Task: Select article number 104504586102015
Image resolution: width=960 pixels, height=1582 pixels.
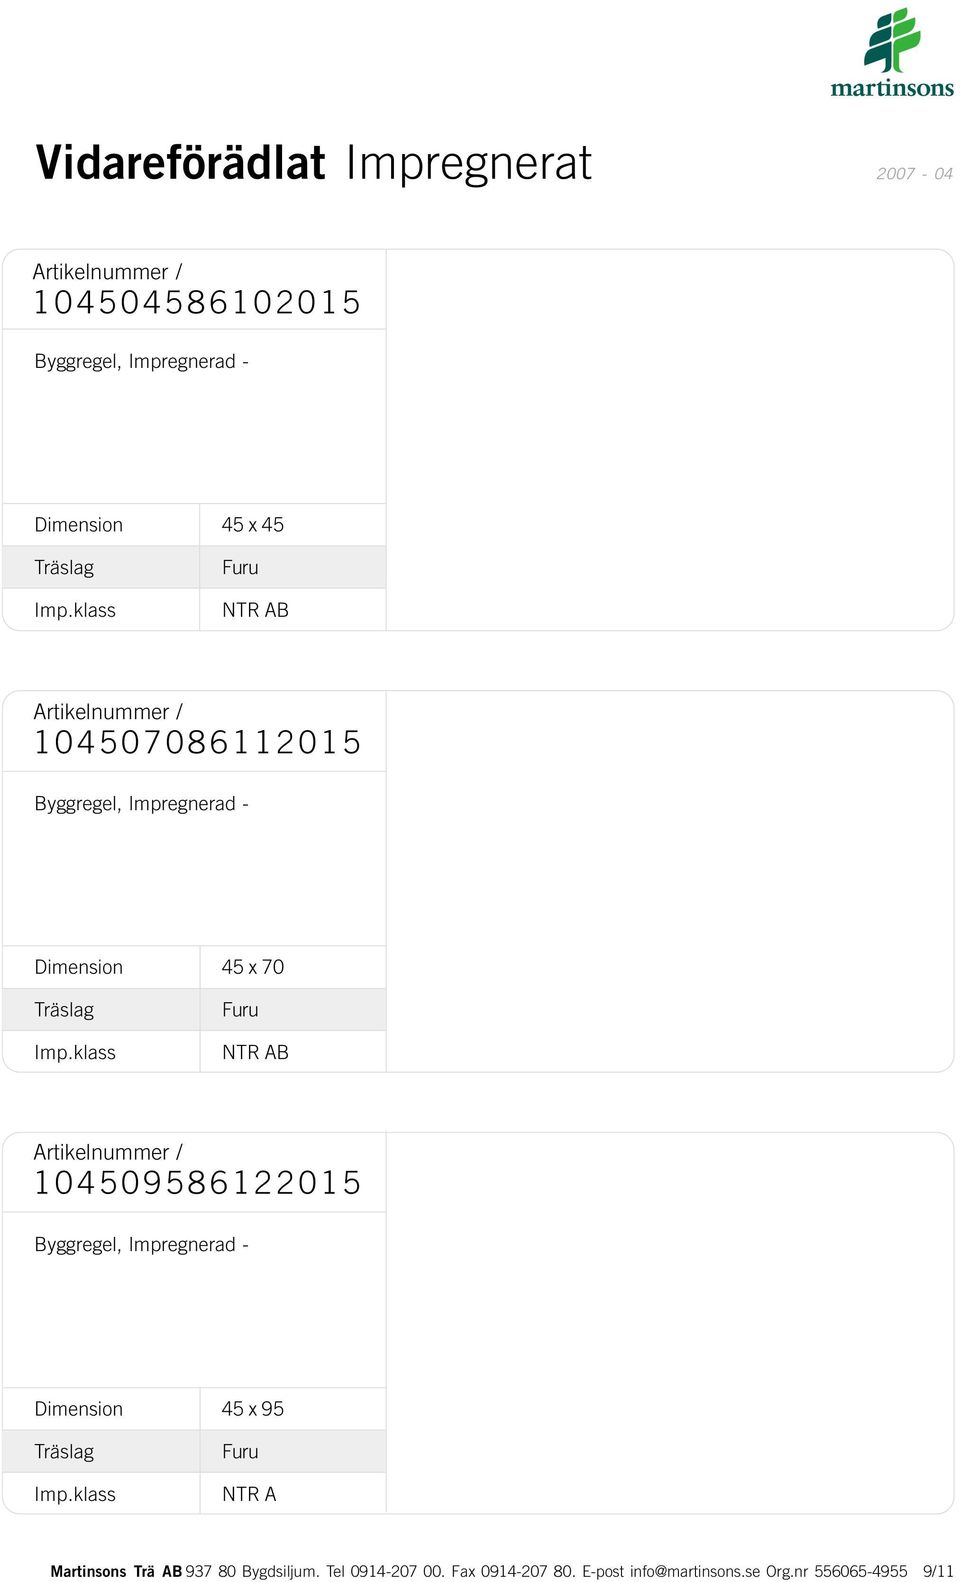Action: pos(197,302)
